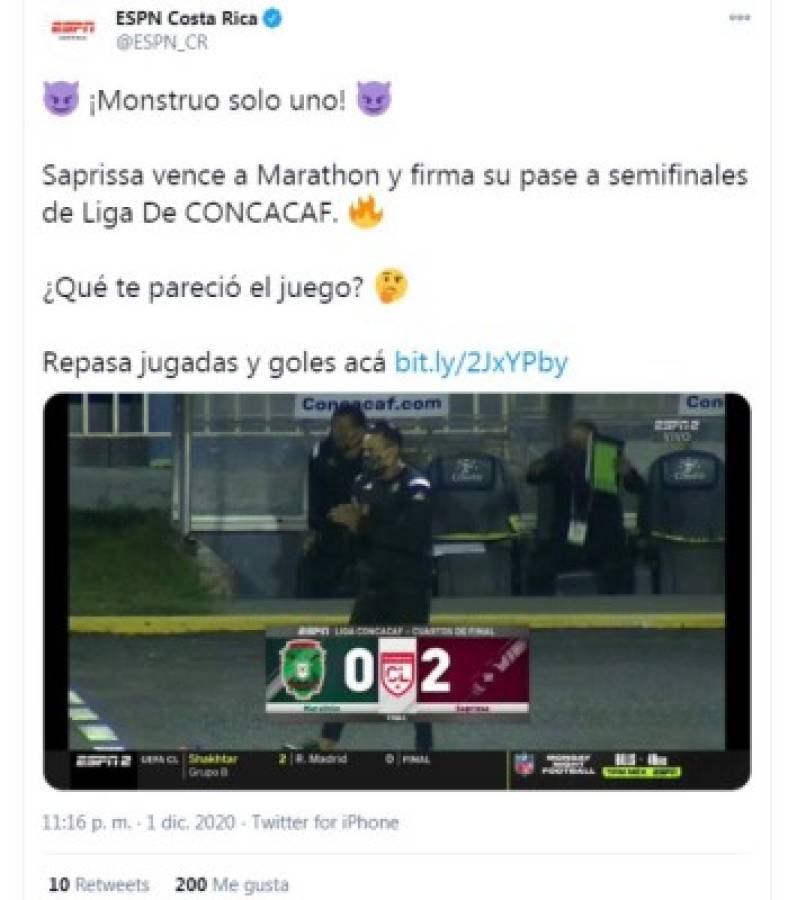The width and height of the screenshot is (788, 900).
Task: Click the thinking face emoji
Action: [x=391, y=286]
